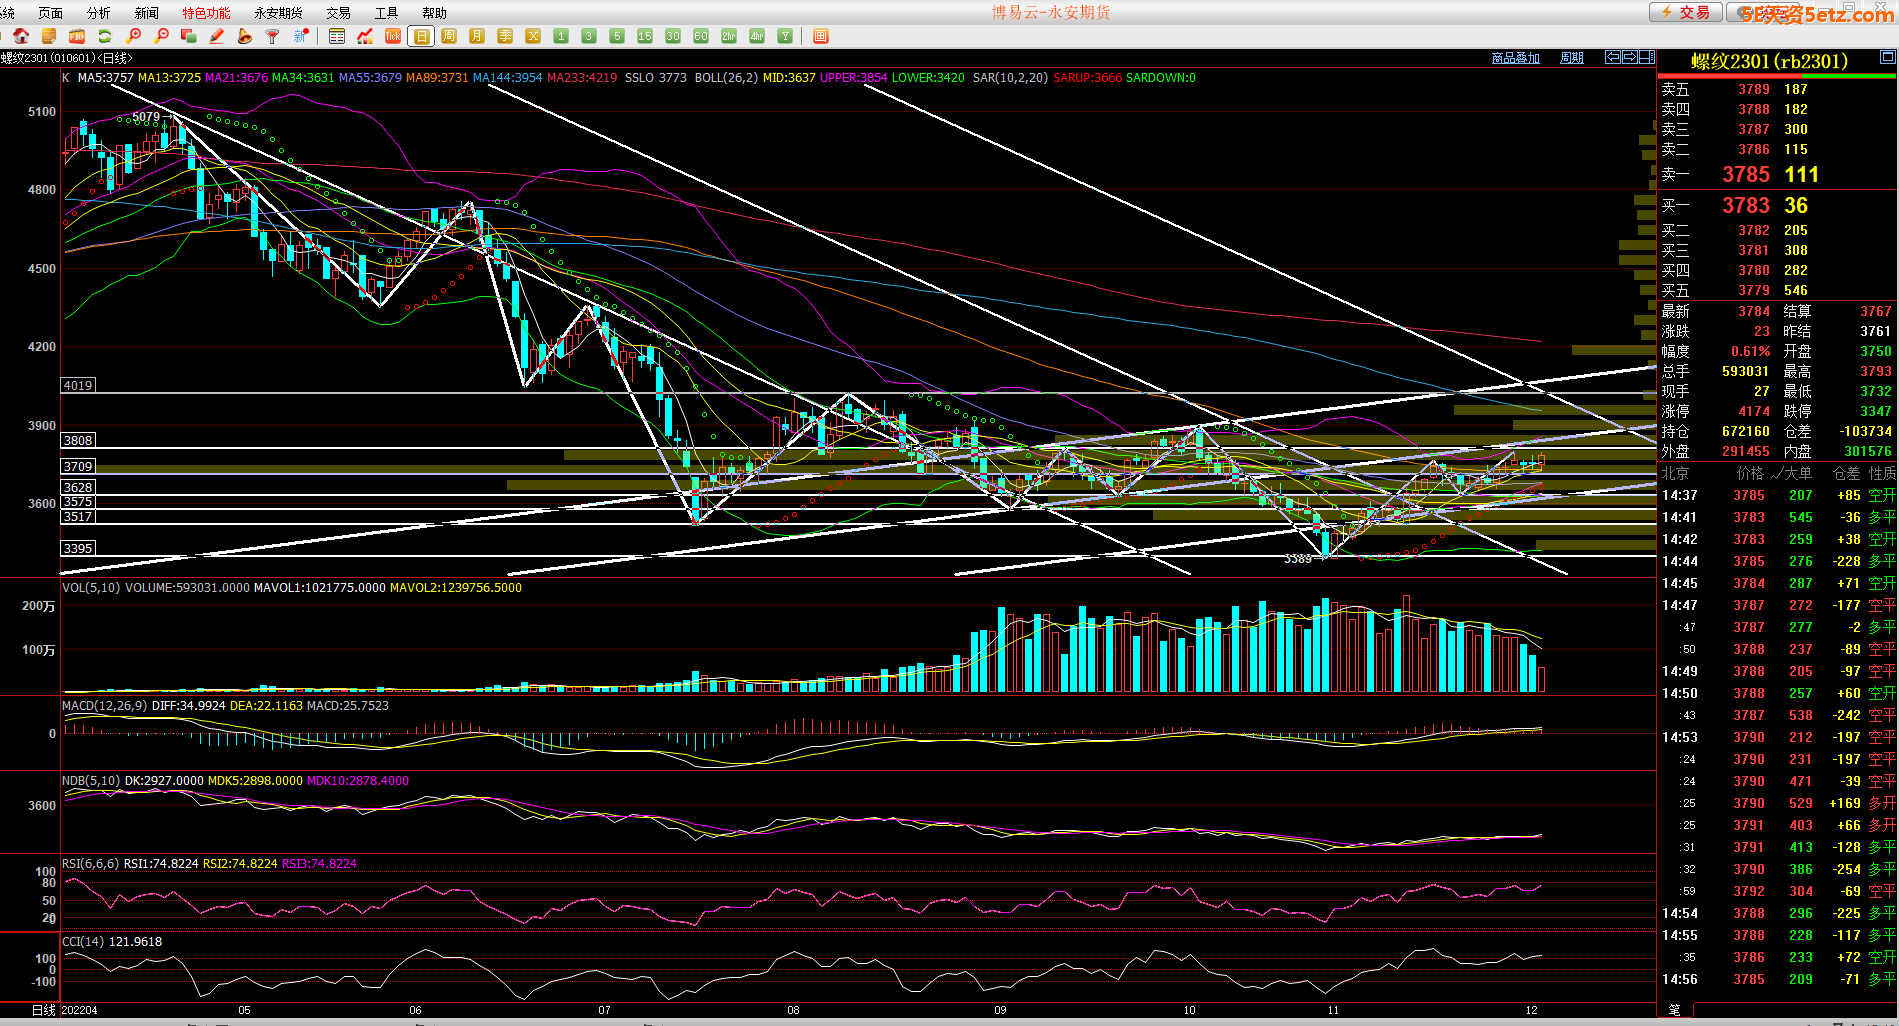Click the 笔 tab at bottom right

tap(1675, 1010)
